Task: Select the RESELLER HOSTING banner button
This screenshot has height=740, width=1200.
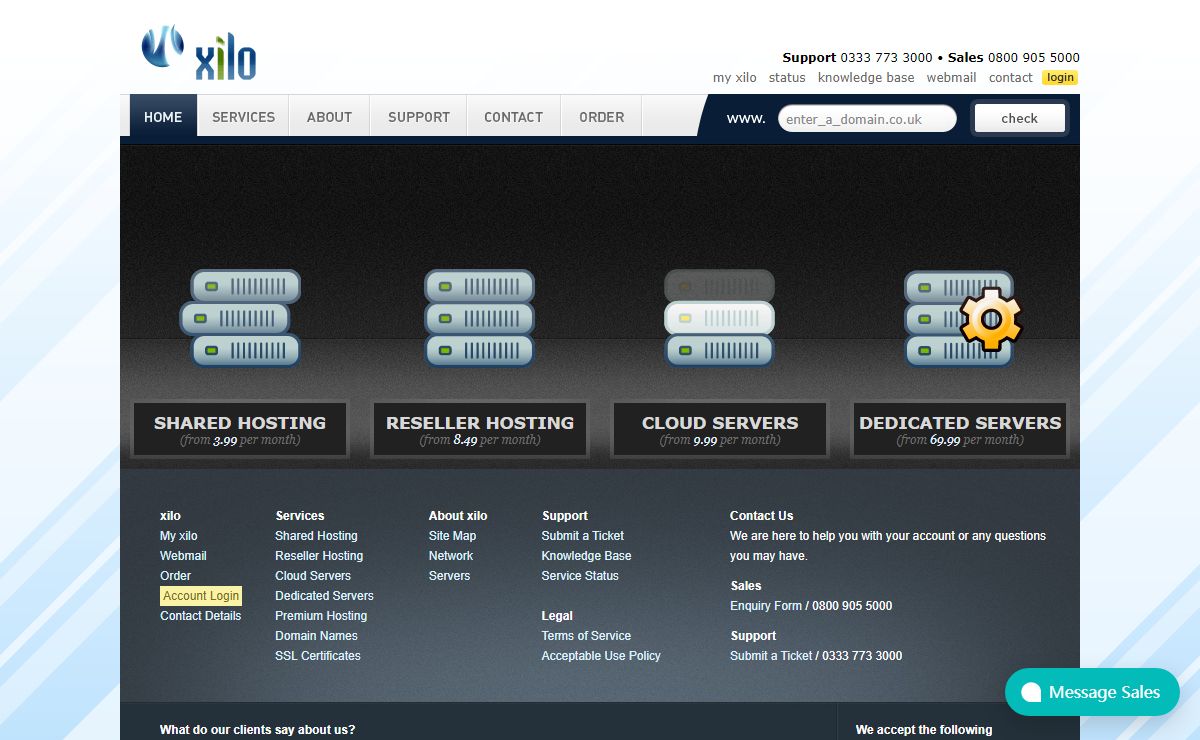Action: coord(480,430)
